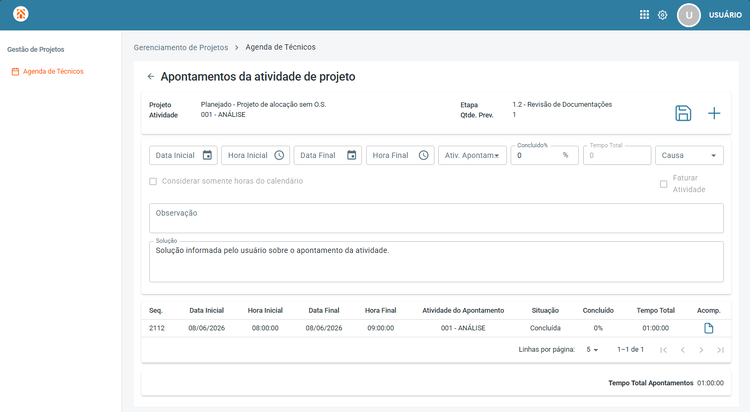Click Agenda de Técnicos breadcrumb
Image resolution: width=750 pixels, height=412 pixels.
[280, 47]
